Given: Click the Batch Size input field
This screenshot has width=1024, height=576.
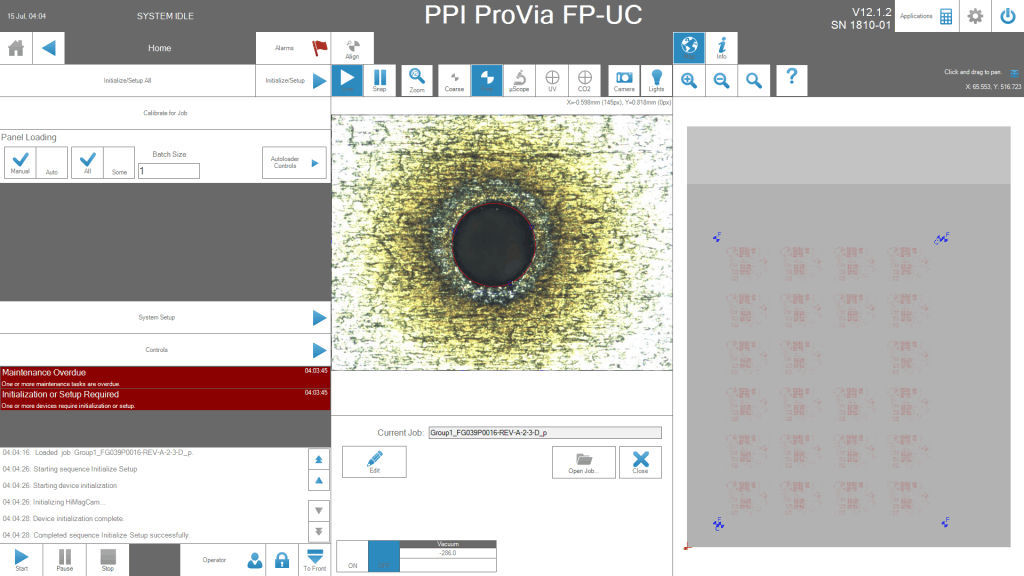Looking at the screenshot, I should point(168,170).
